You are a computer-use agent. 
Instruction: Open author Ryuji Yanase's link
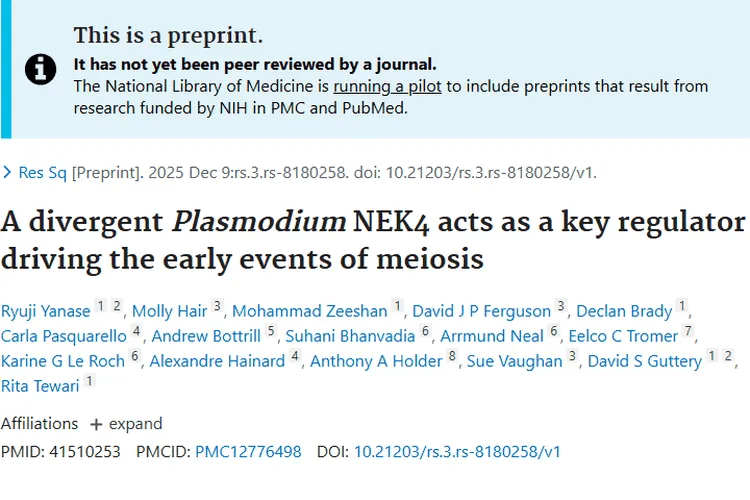coord(46,311)
